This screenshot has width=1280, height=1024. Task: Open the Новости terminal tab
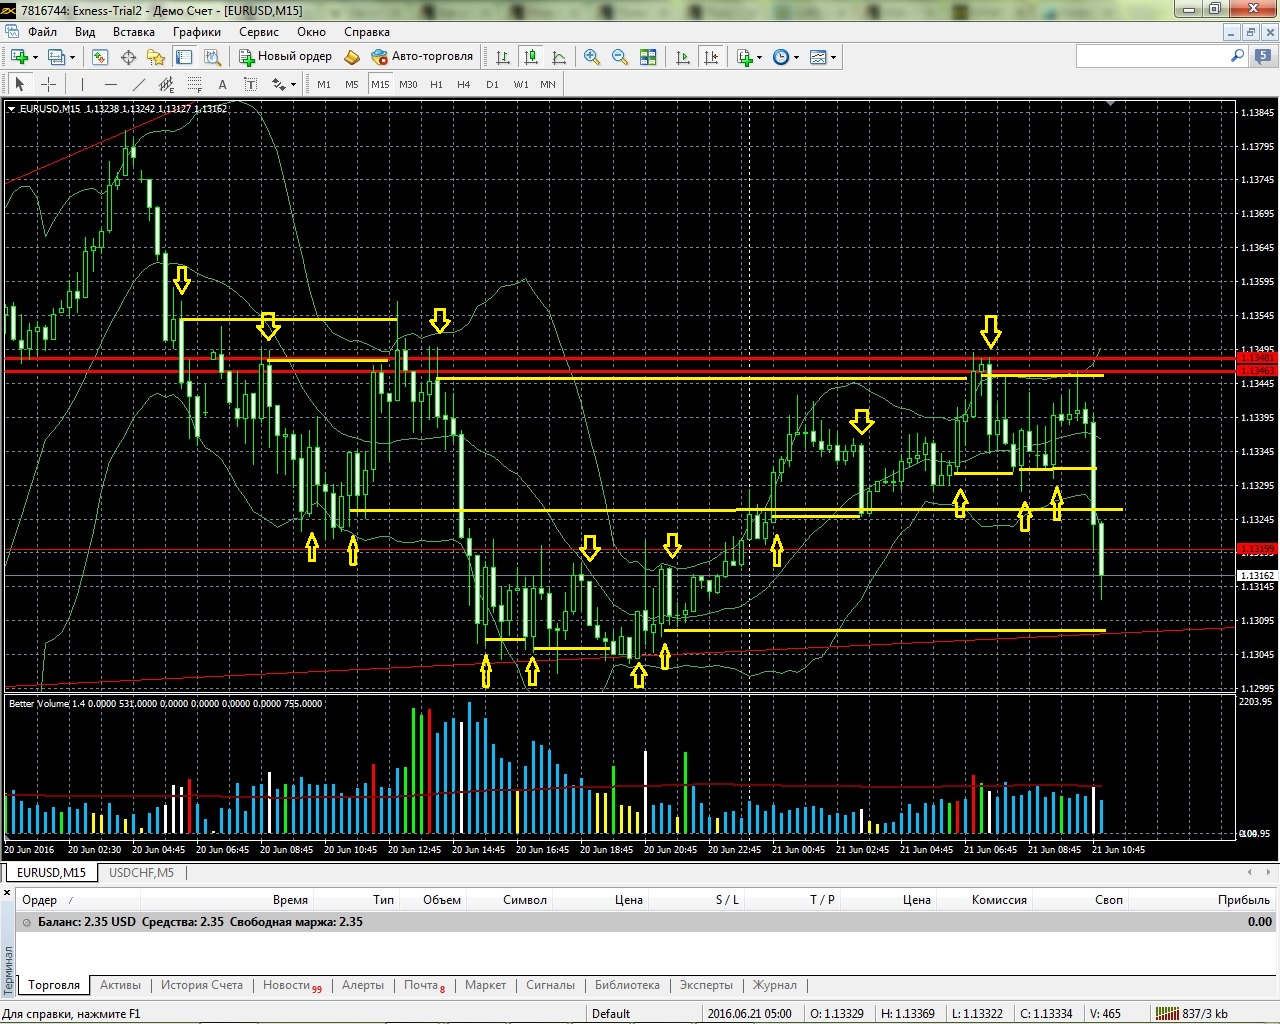(x=292, y=985)
